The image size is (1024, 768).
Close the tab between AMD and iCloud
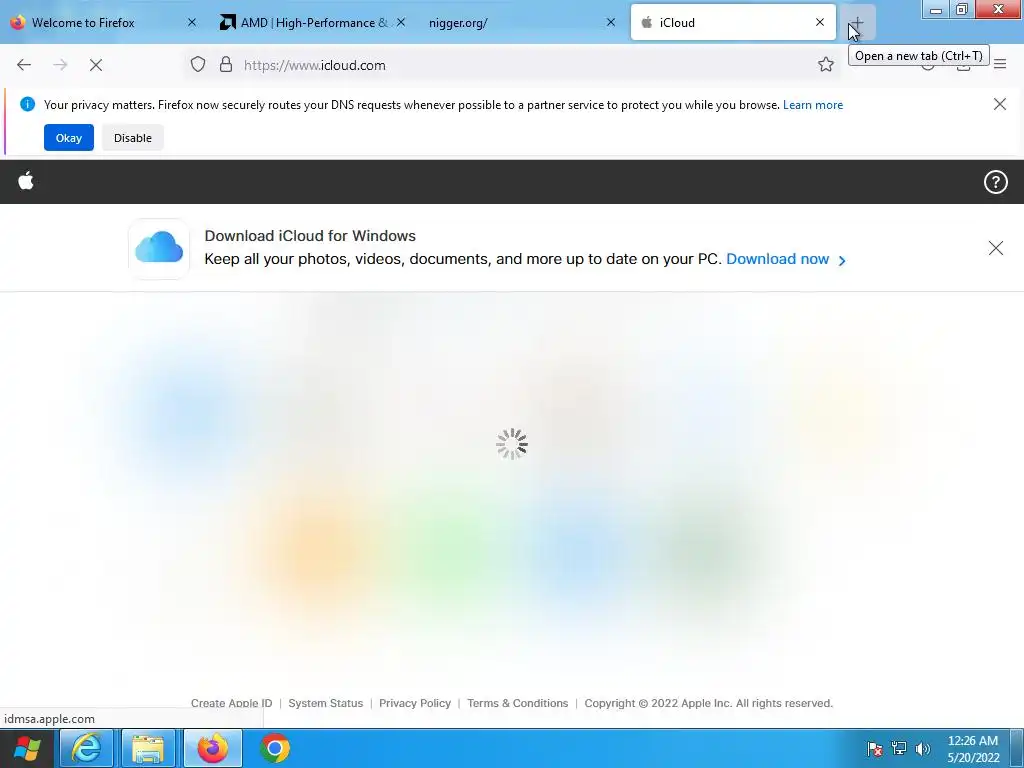coord(611,22)
